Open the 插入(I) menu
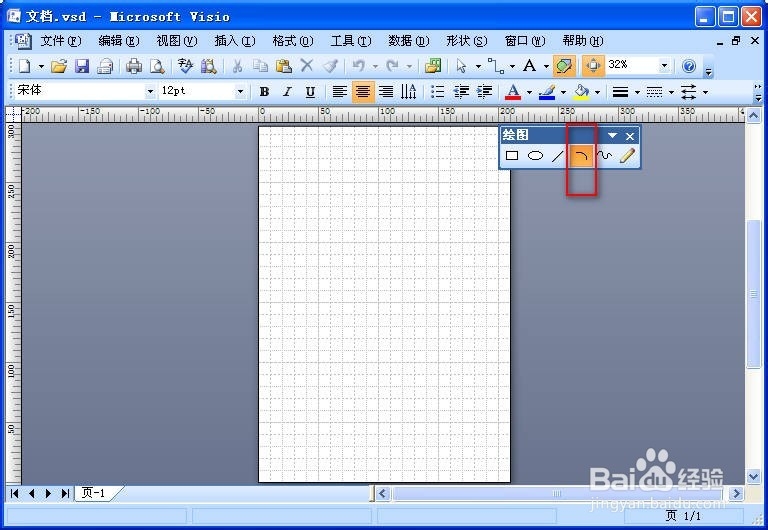Viewport: 768px width, 530px height. (x=235, y=41)
